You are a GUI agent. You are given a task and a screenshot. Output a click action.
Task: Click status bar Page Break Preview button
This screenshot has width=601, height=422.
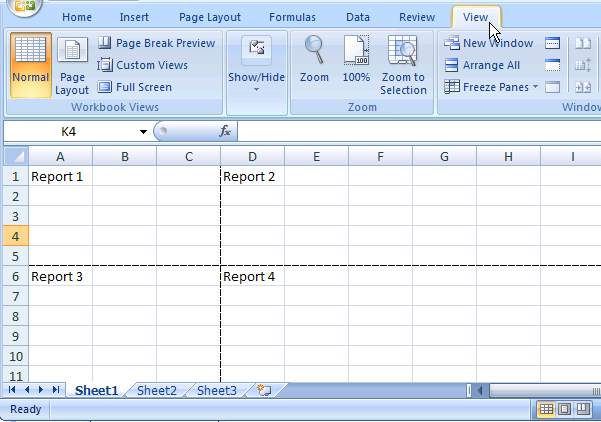click(x=583, y=409)
